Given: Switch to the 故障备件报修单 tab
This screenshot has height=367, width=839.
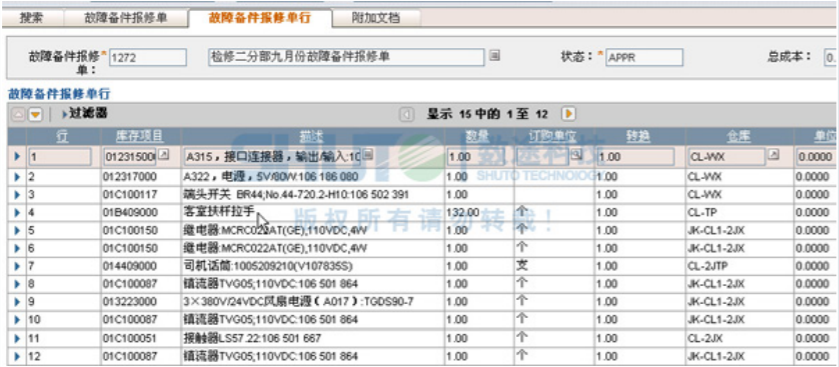Looking at the screenshot, I should [126, 18].
